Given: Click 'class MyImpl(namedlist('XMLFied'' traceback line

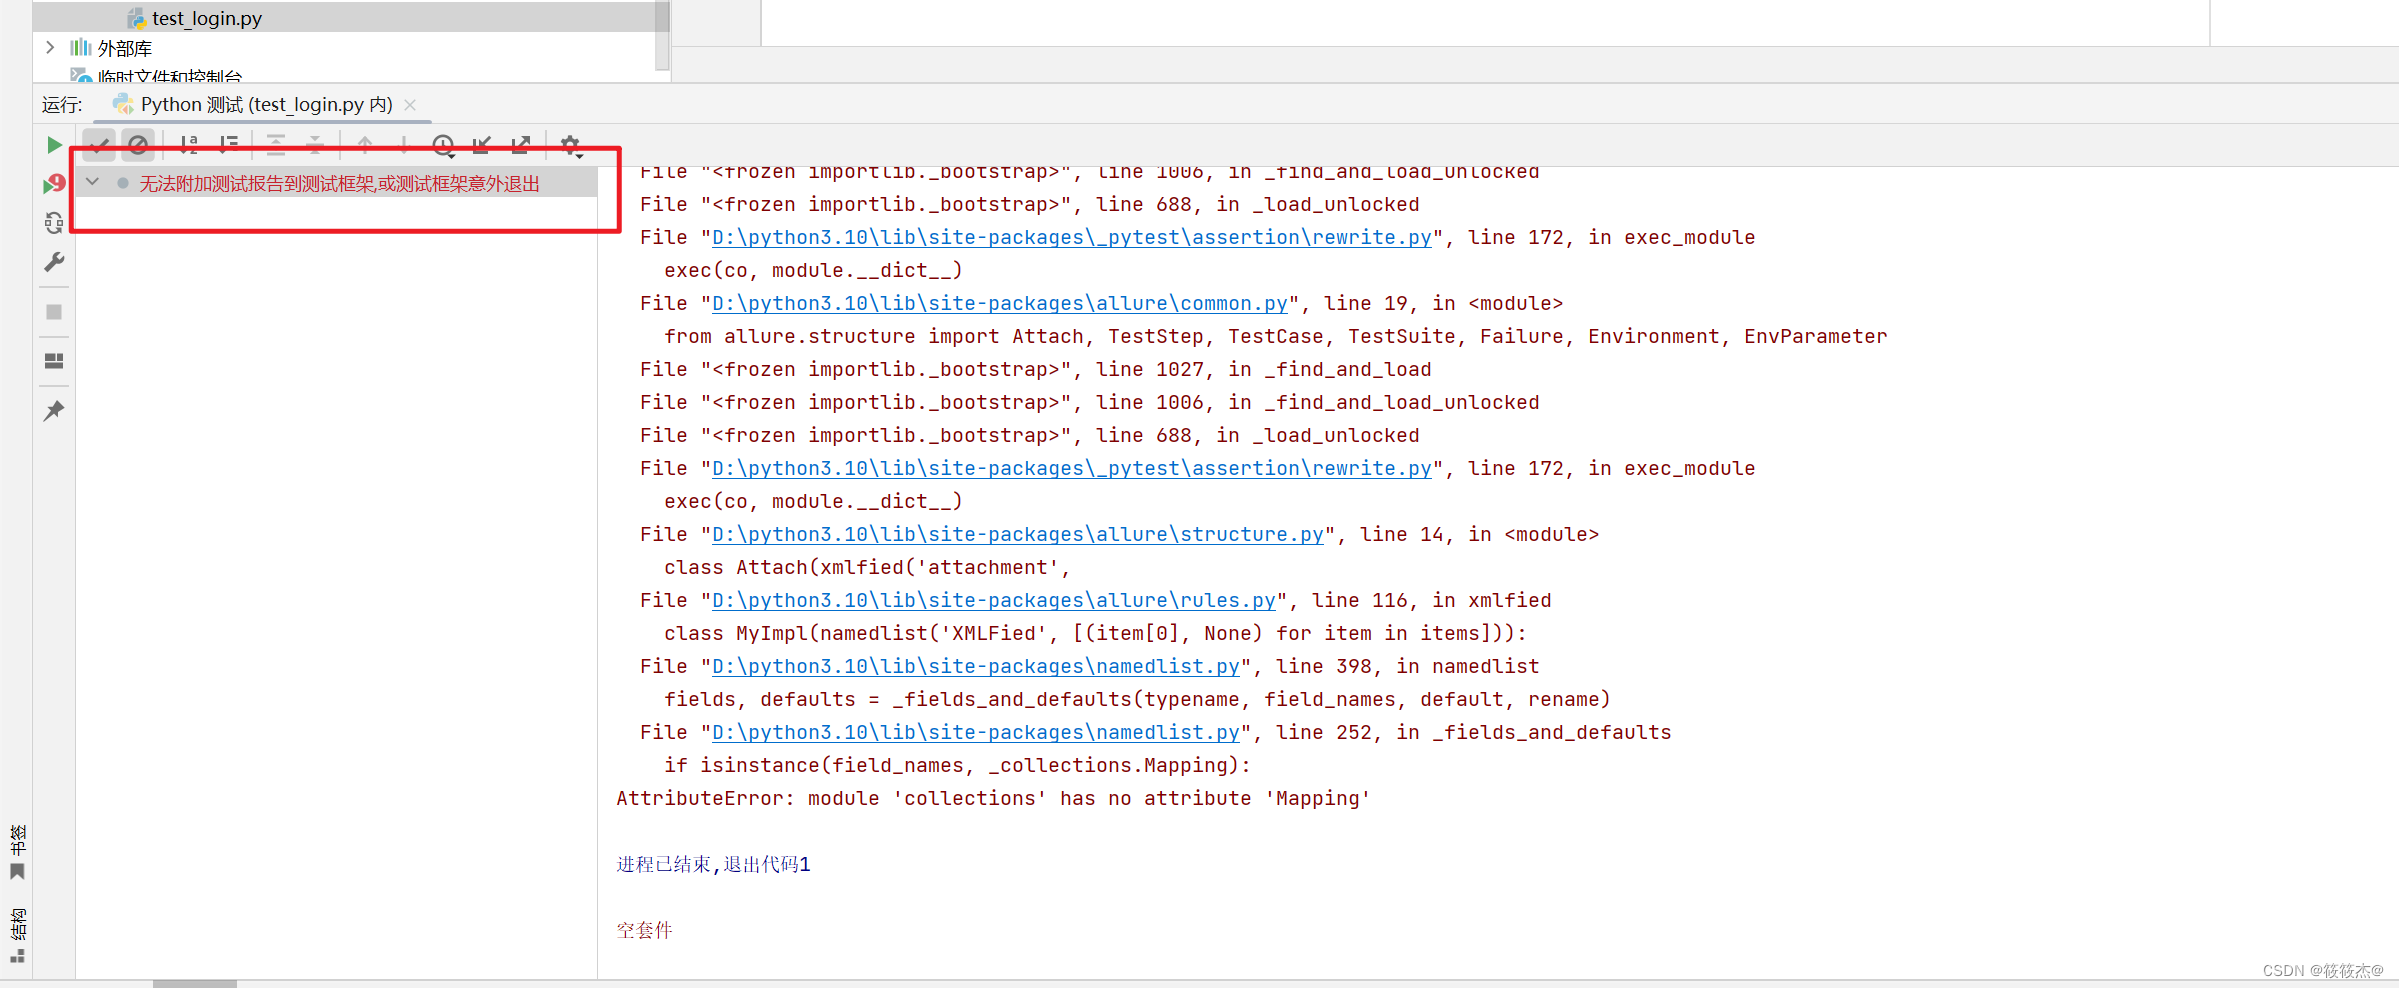Looking at the screenshot, I should [x=1095, y=634].
